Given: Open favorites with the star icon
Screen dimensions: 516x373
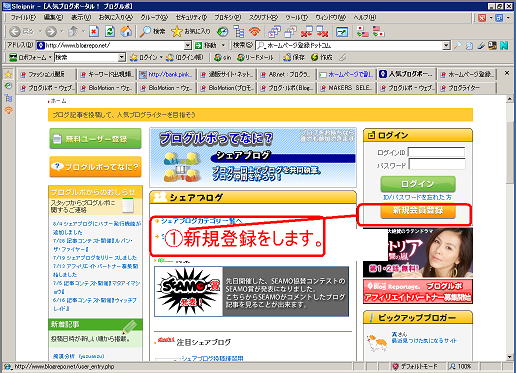Looking at the screenshot, I should 177,32.
